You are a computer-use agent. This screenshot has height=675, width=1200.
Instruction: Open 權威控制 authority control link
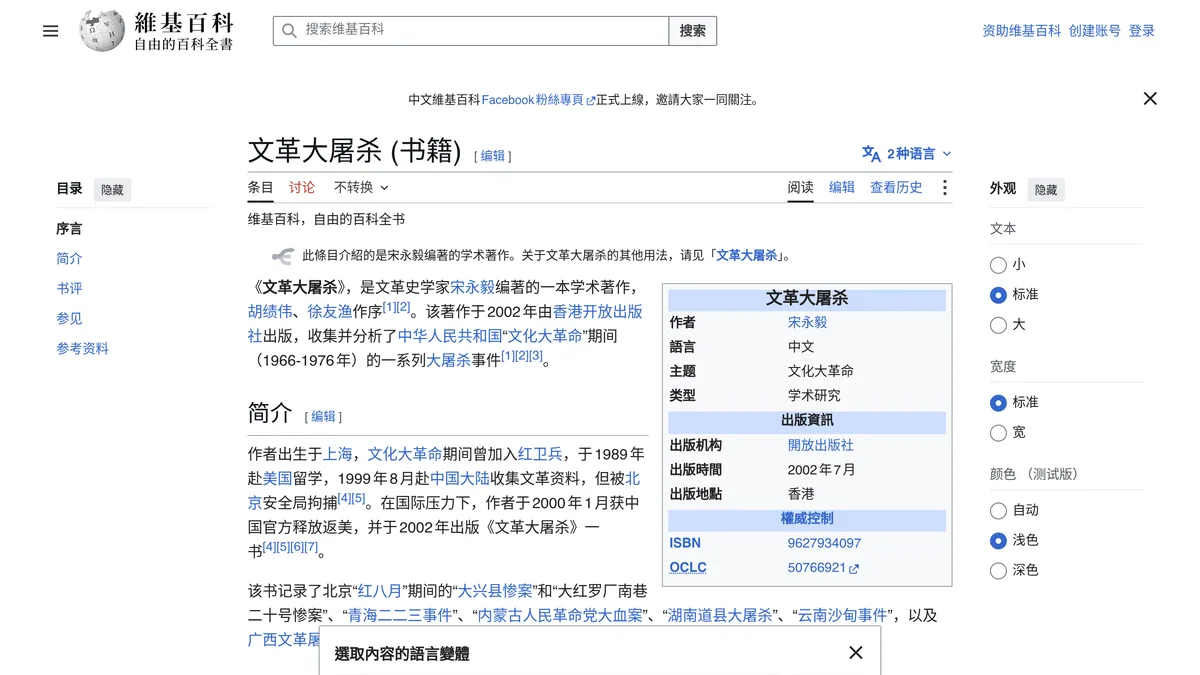click(807, 519)
